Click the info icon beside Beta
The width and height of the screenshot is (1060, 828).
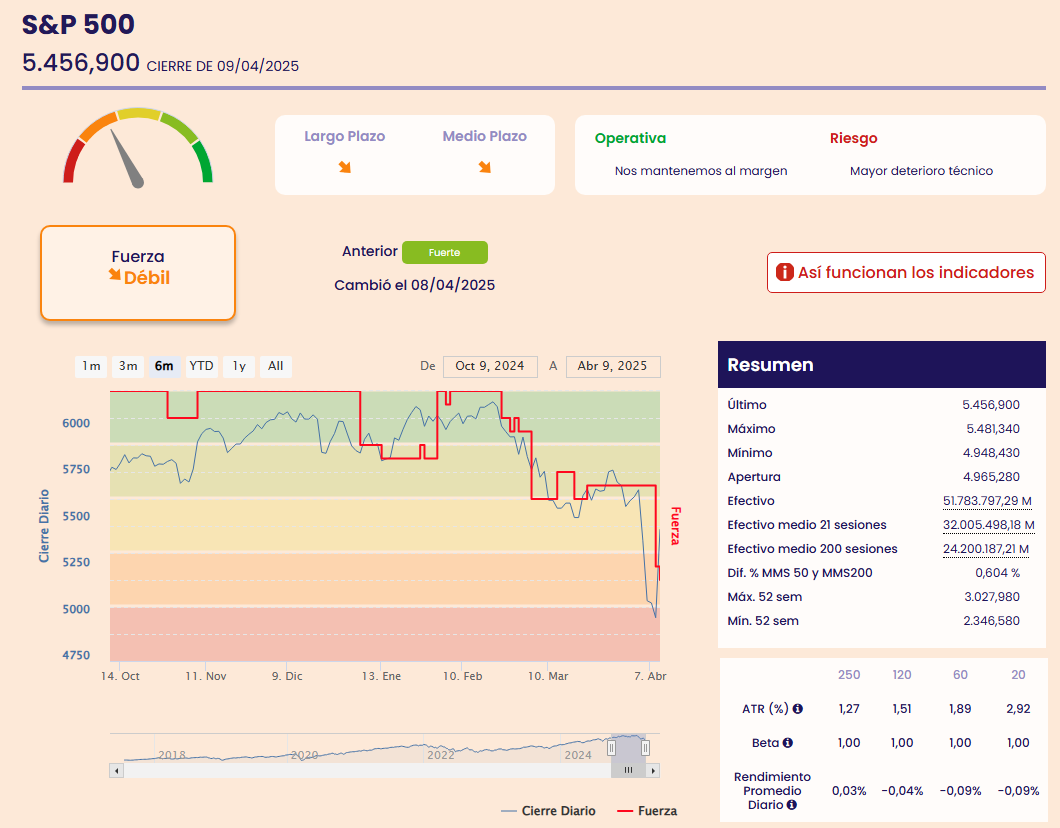click(787, 743)
